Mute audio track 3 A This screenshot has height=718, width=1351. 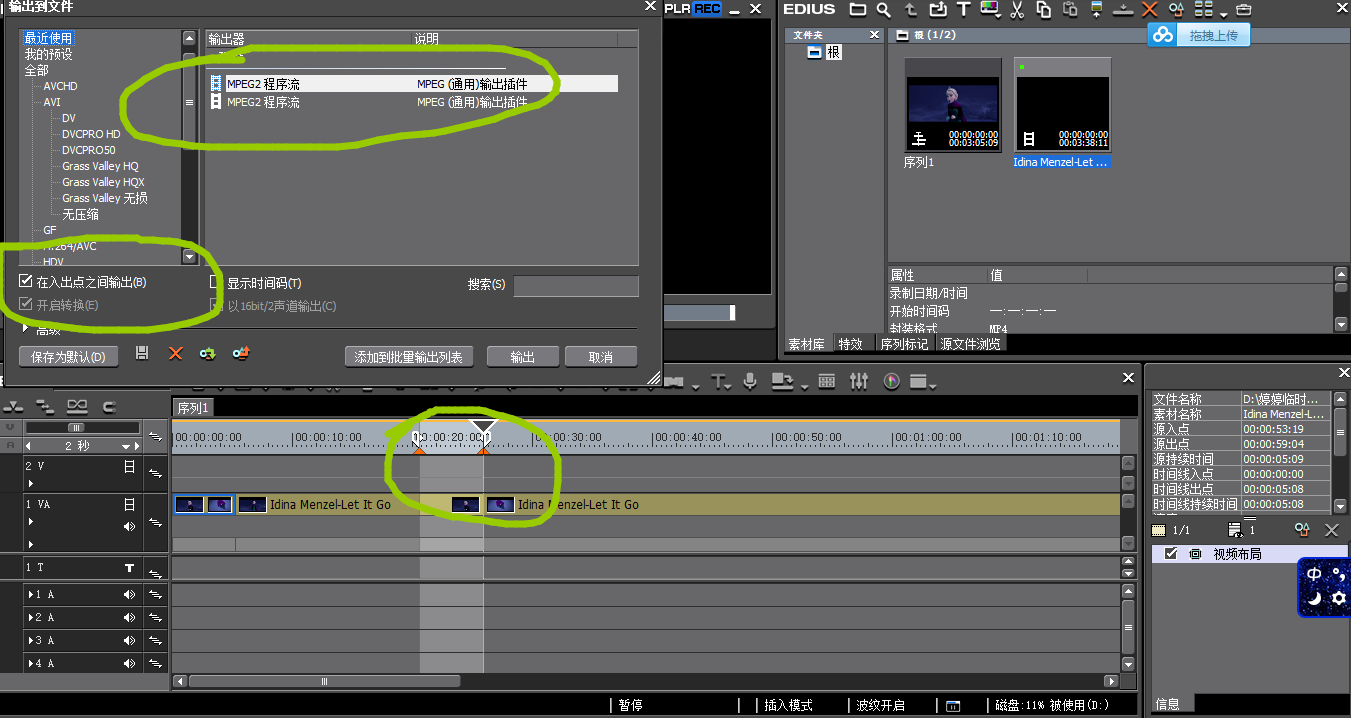pyautogui.click(x=129, y=641)
